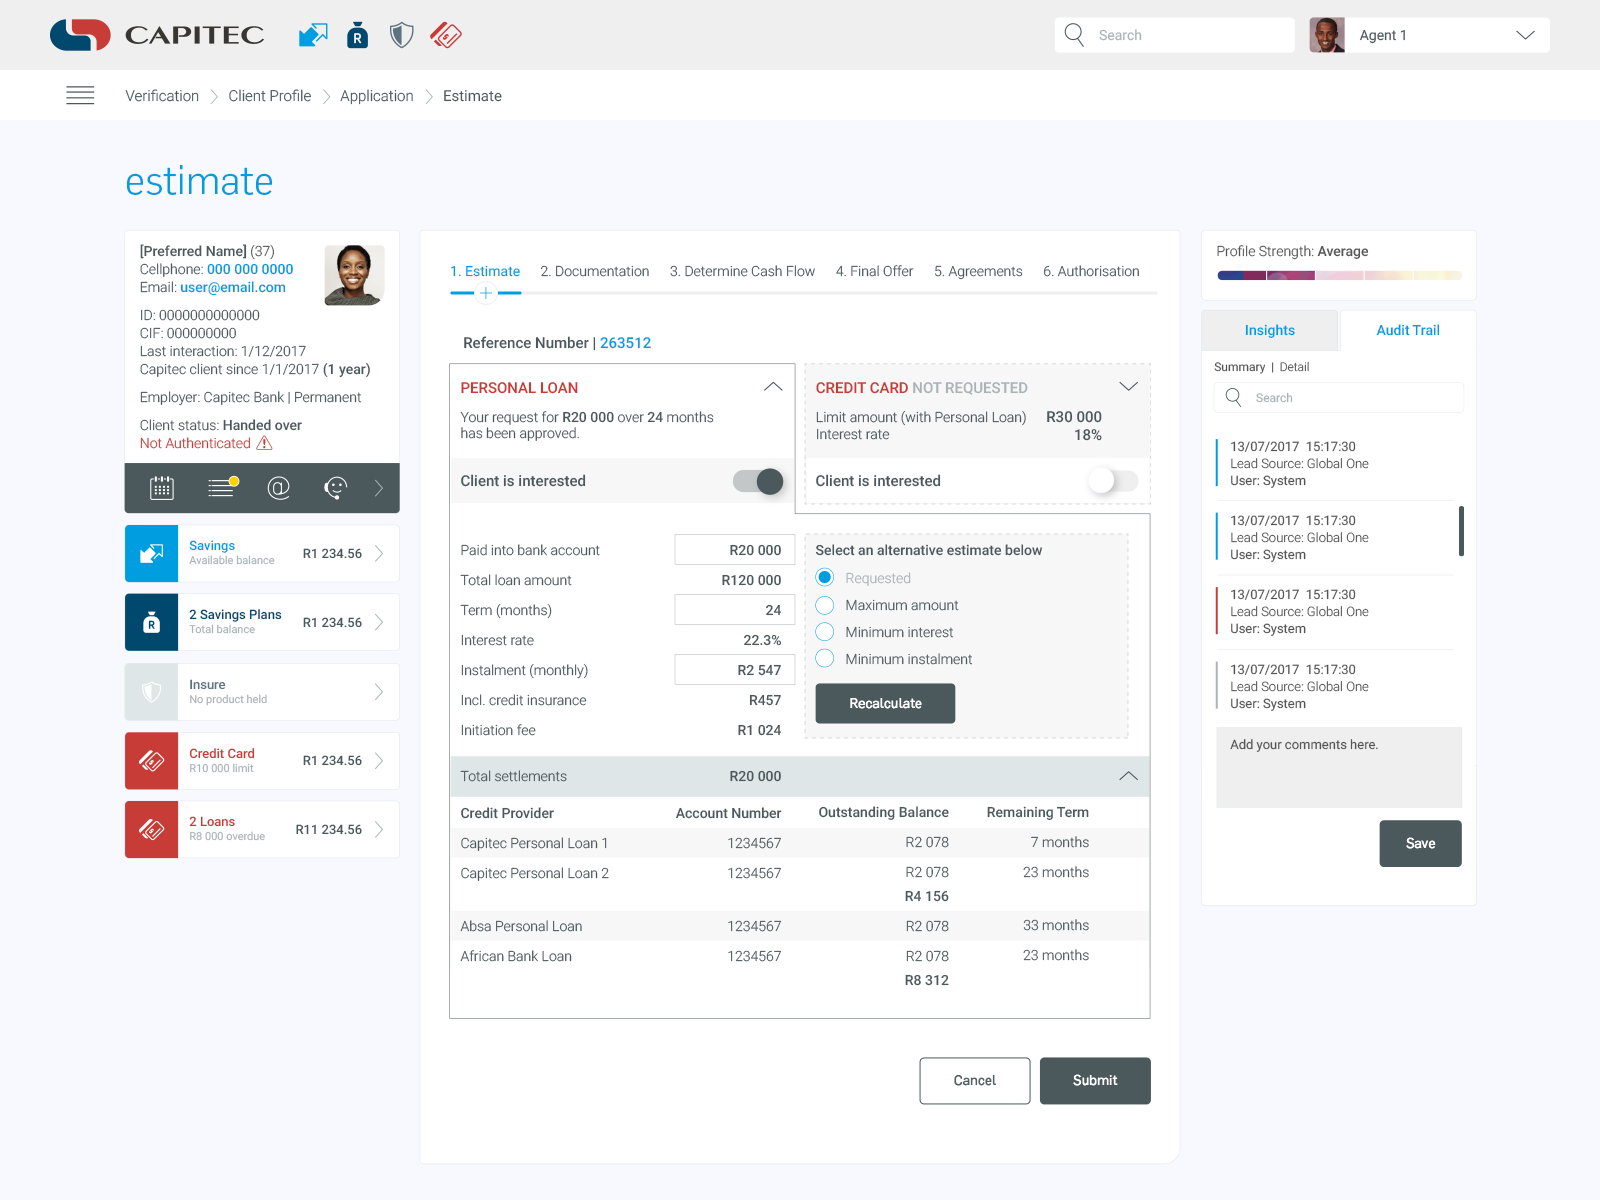Screen dimensions: 1600x1200
Task: Click the blue Savings account icon
Action: pyautogui.click(x=151, y=553)
